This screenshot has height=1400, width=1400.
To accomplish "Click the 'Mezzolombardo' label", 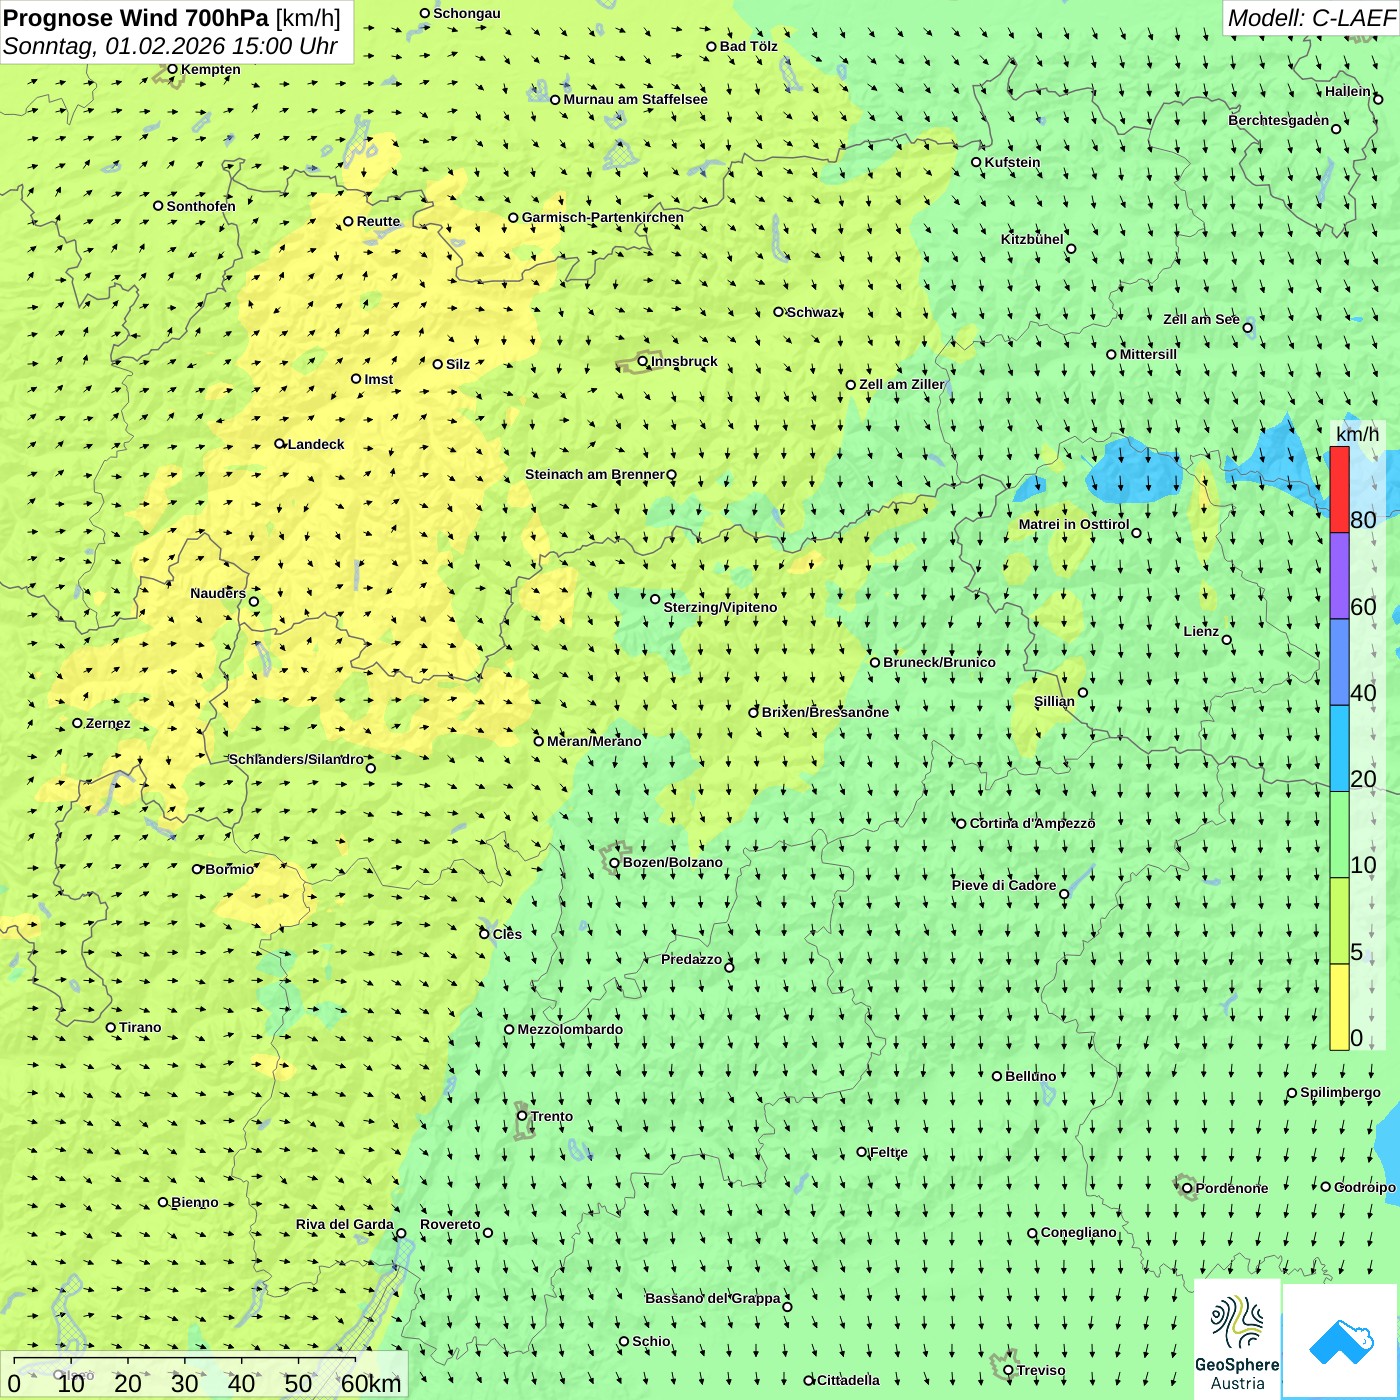I will pyautogui.click(x=570, y=1029).
